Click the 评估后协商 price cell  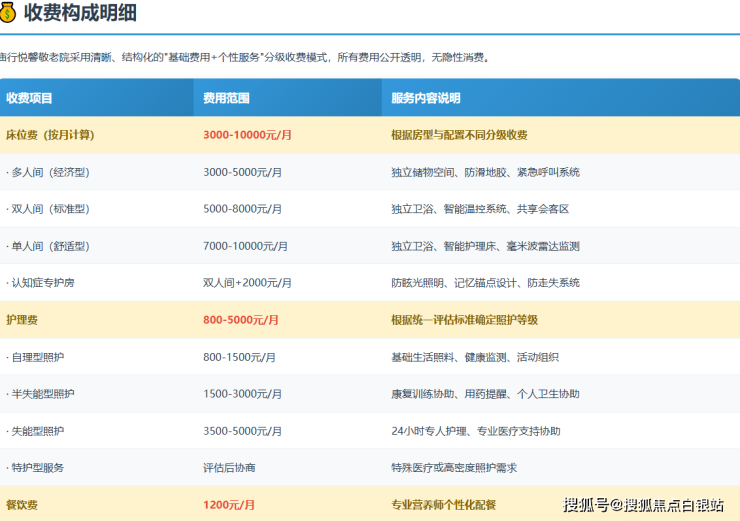[229, 468]
